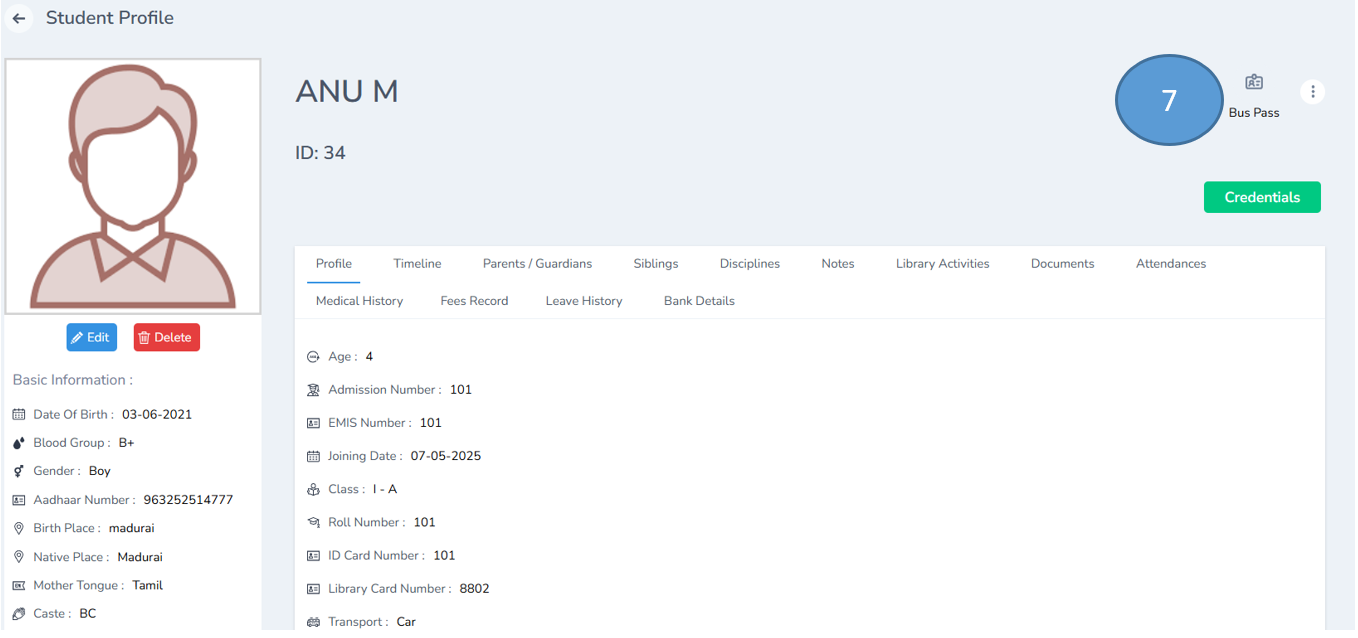Screen dimensions: 1358x638
Task: Open the three-dot options menu
Action: coord(1313,91)
